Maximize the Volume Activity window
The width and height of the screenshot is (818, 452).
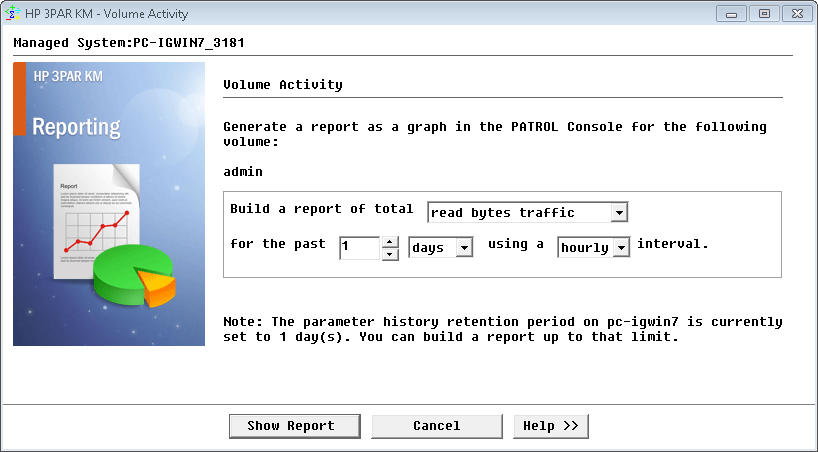coord(764,14)
